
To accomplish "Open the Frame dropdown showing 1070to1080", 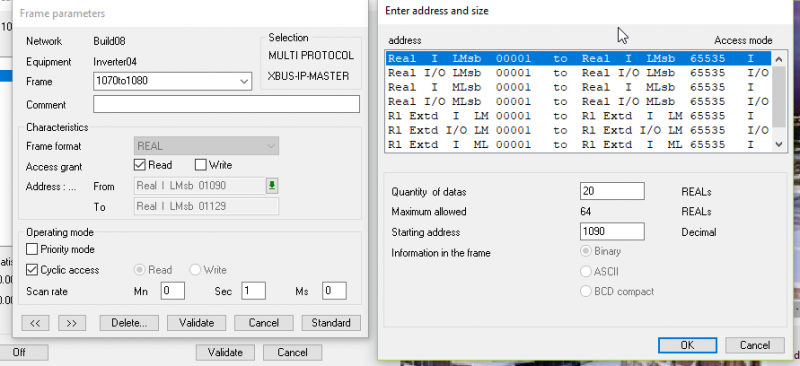I will [x=172, y=81].
